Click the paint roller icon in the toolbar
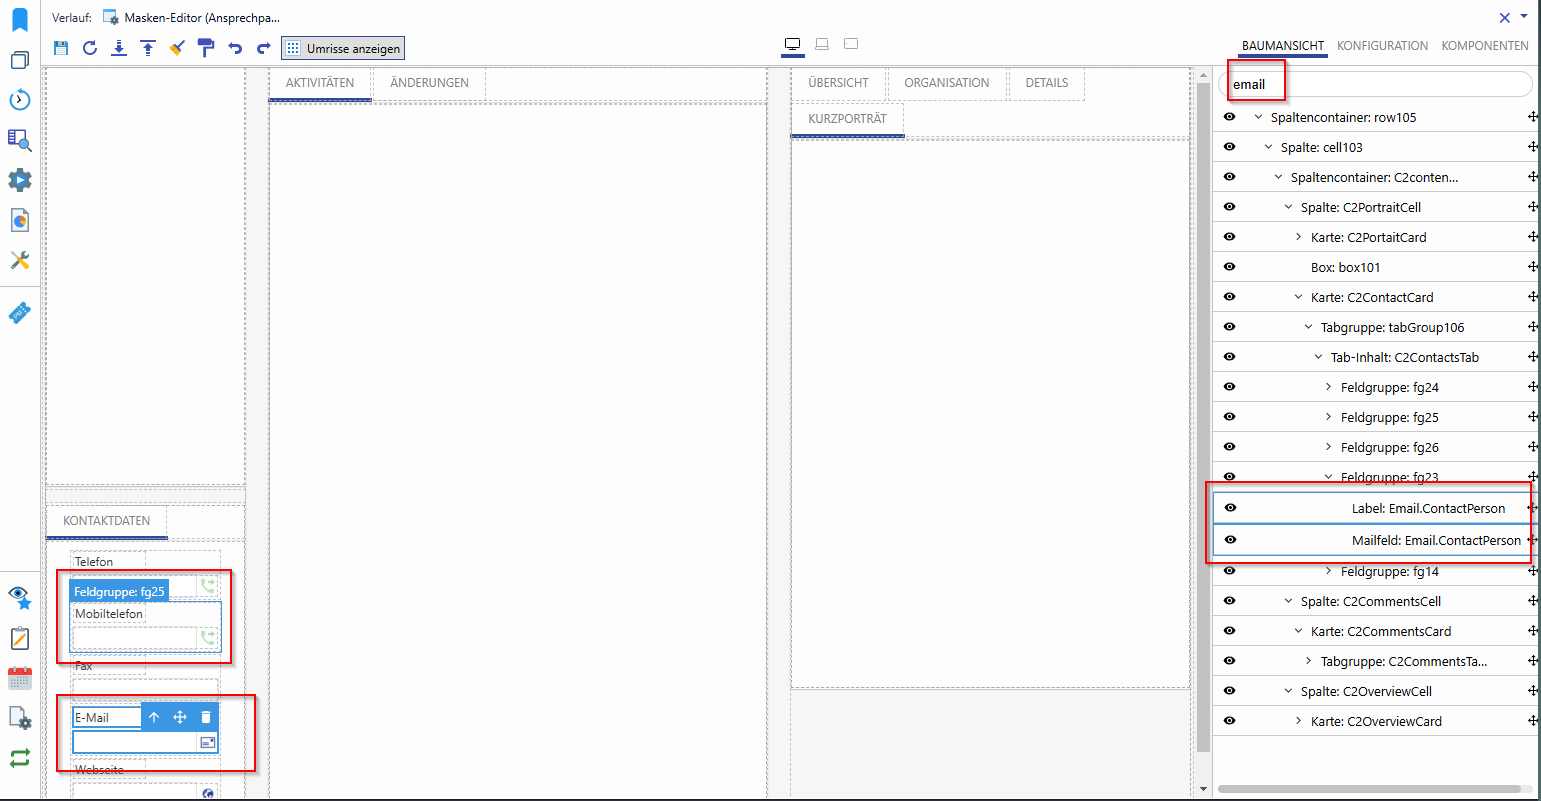The width and height of the screenshot is (1541, 801). [206, 48]
